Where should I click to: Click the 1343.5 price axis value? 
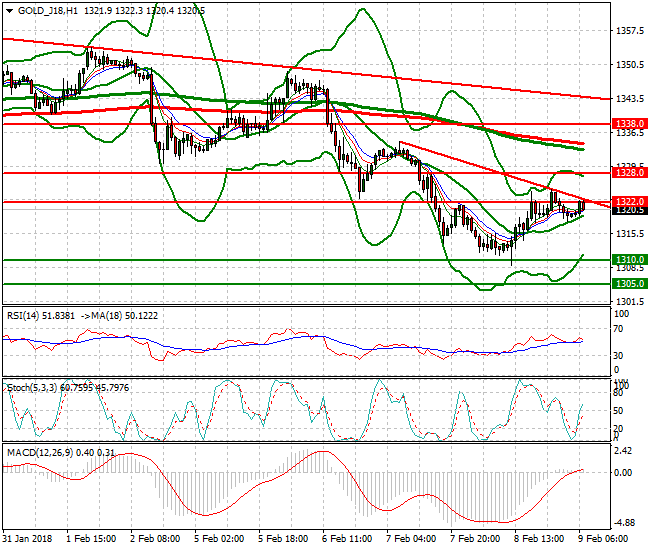[x=630, y=99]
